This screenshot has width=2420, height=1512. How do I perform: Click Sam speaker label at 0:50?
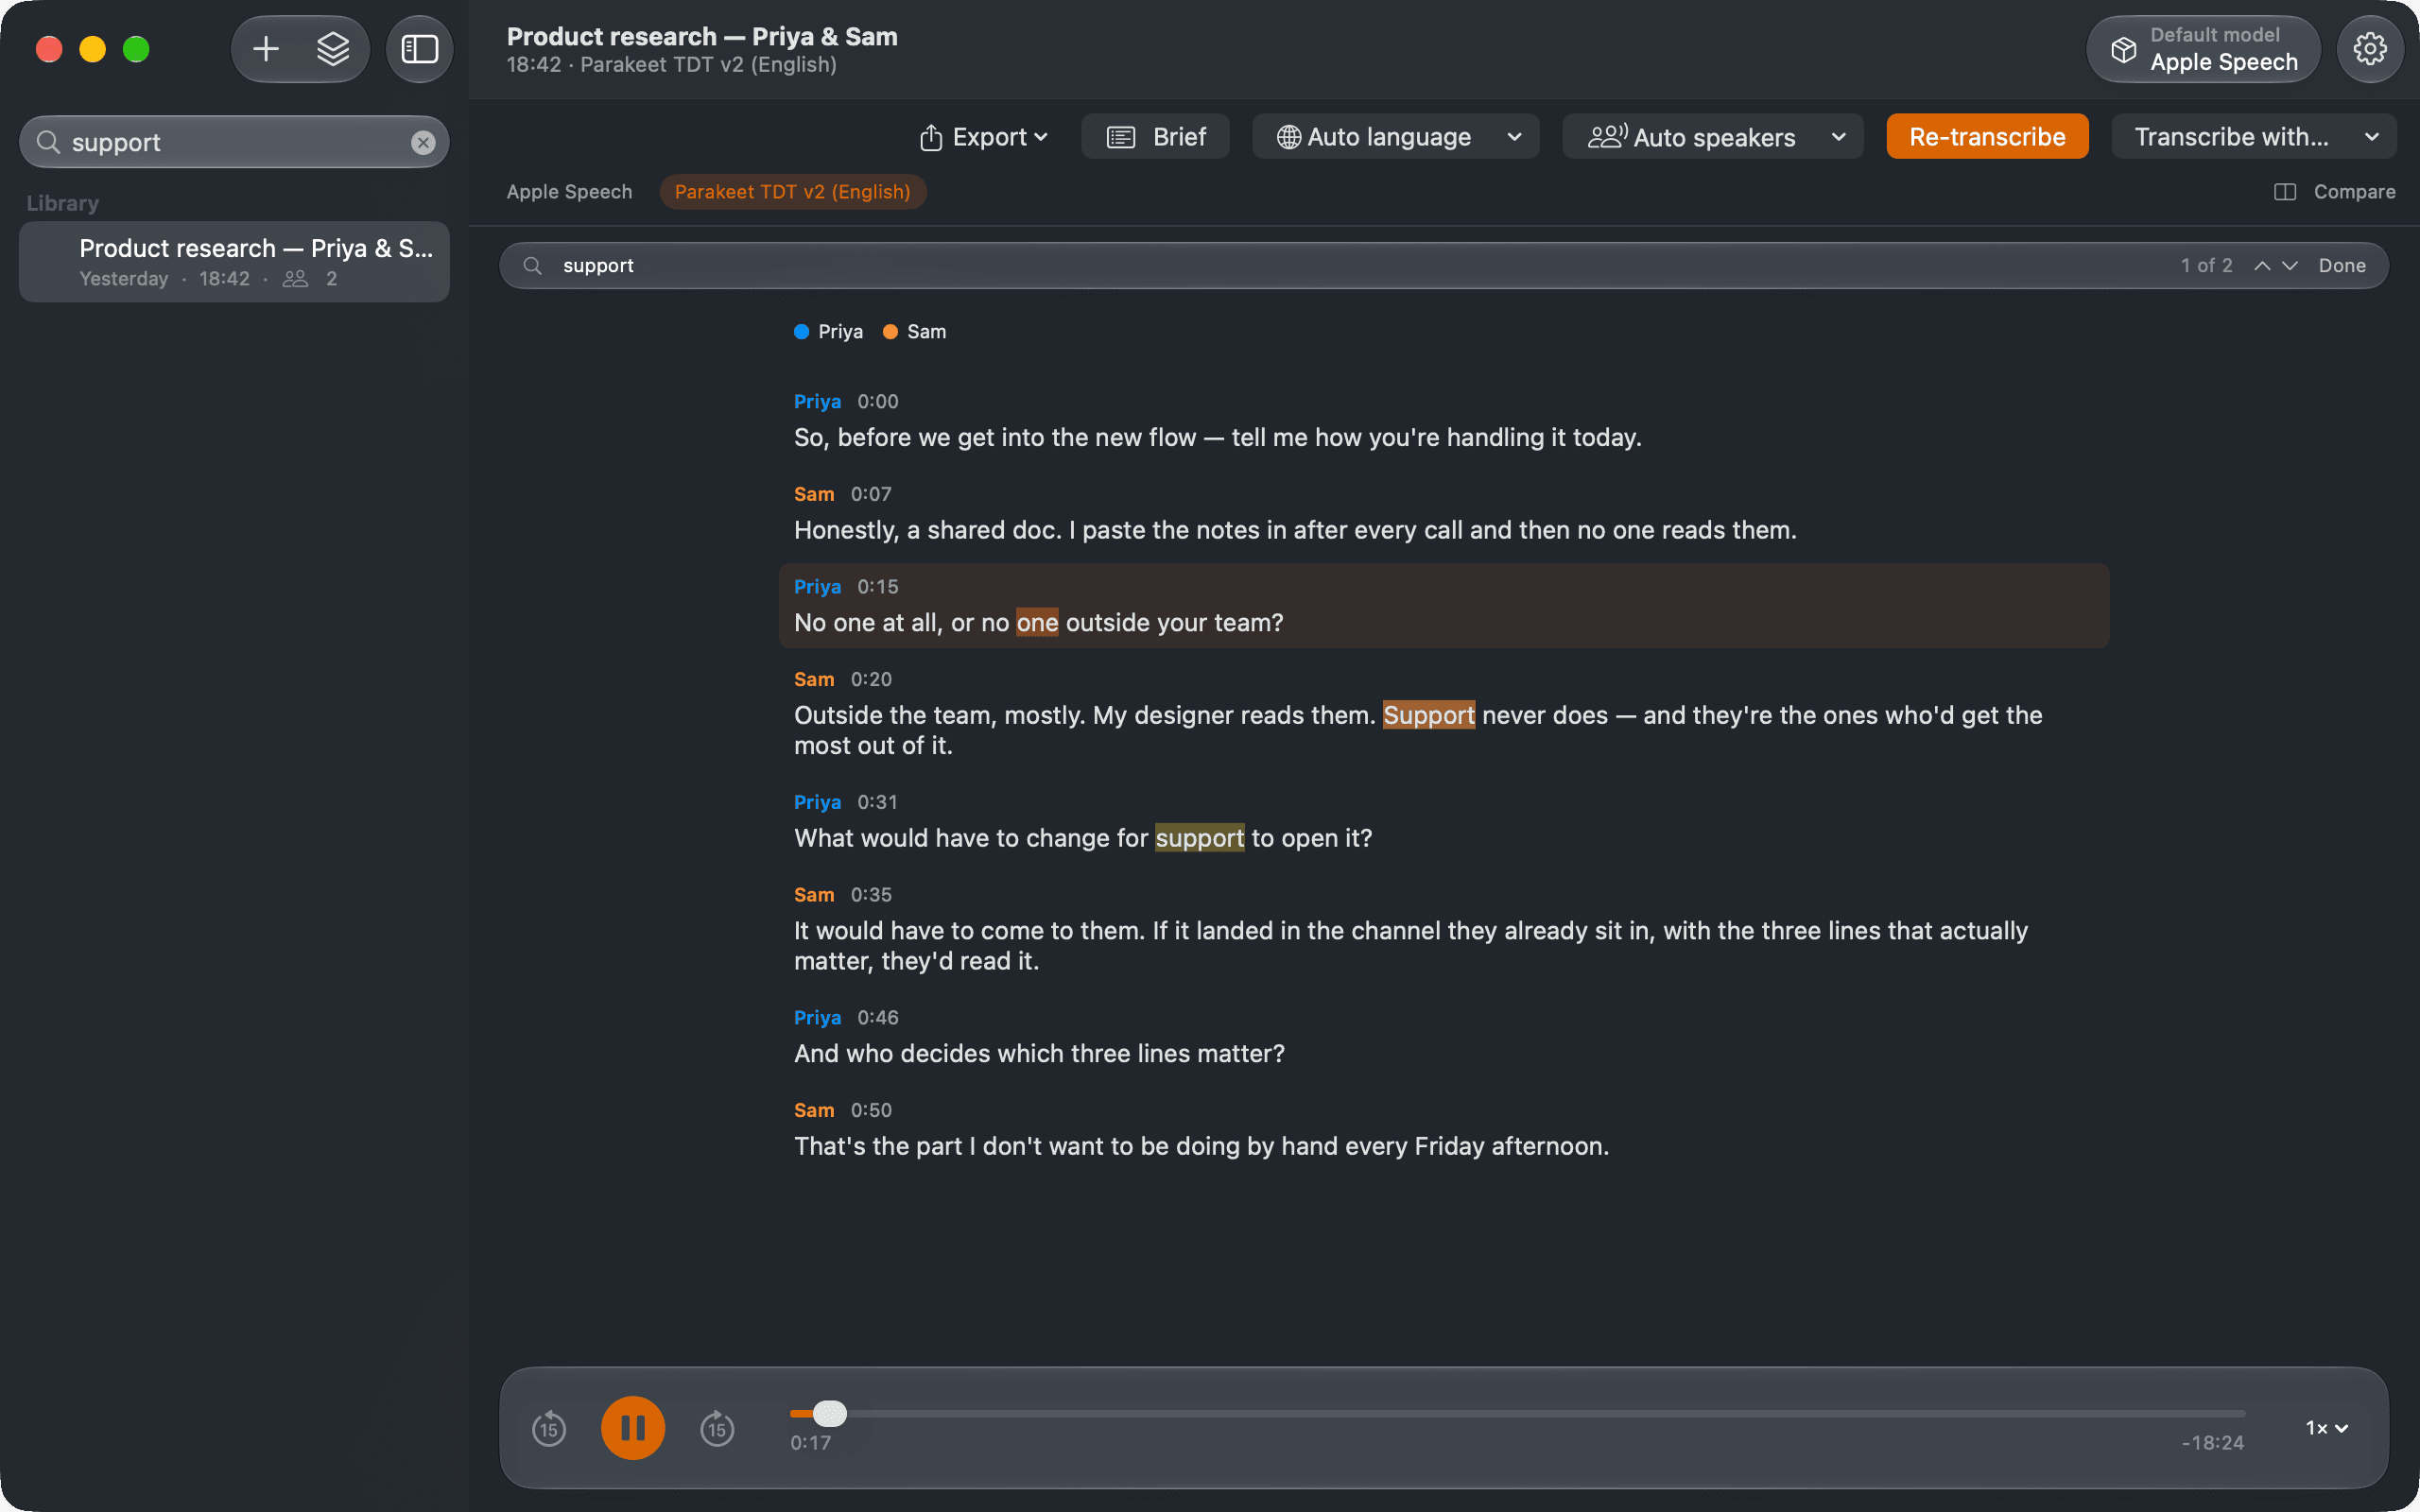[813, 1111]
